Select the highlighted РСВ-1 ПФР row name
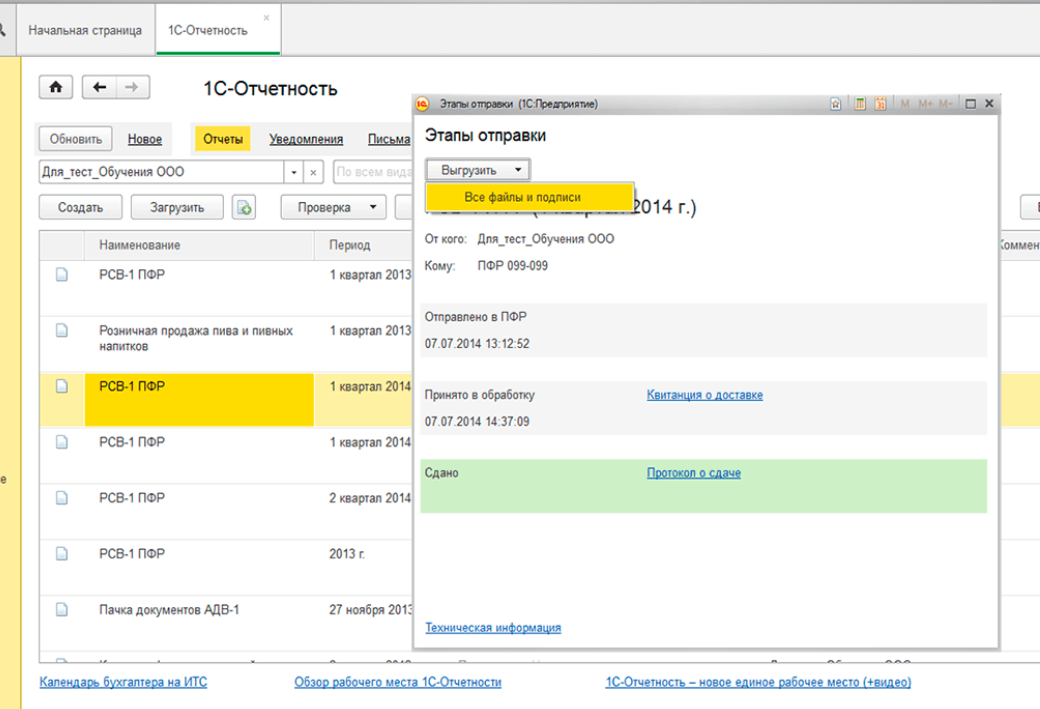 199,399
